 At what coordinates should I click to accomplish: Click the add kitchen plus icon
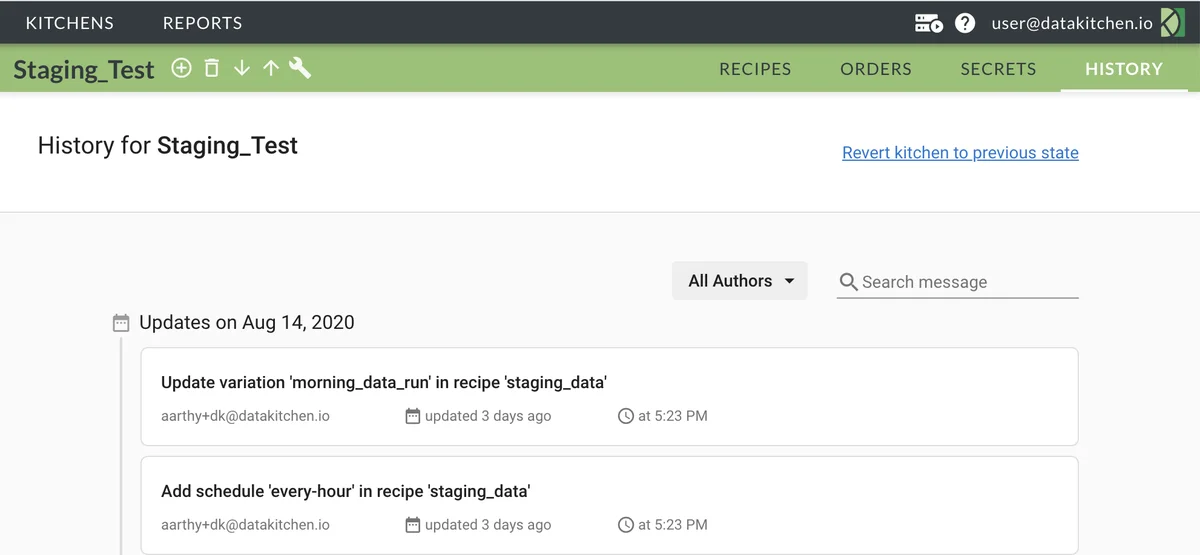click(x=181, y=68)
